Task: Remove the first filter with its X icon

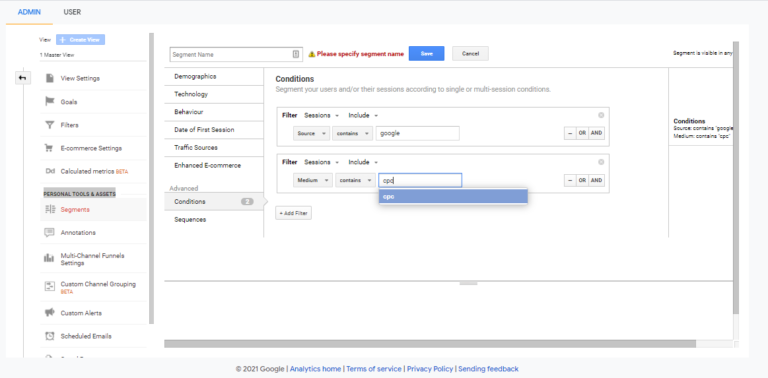Action: pos(601,115)
